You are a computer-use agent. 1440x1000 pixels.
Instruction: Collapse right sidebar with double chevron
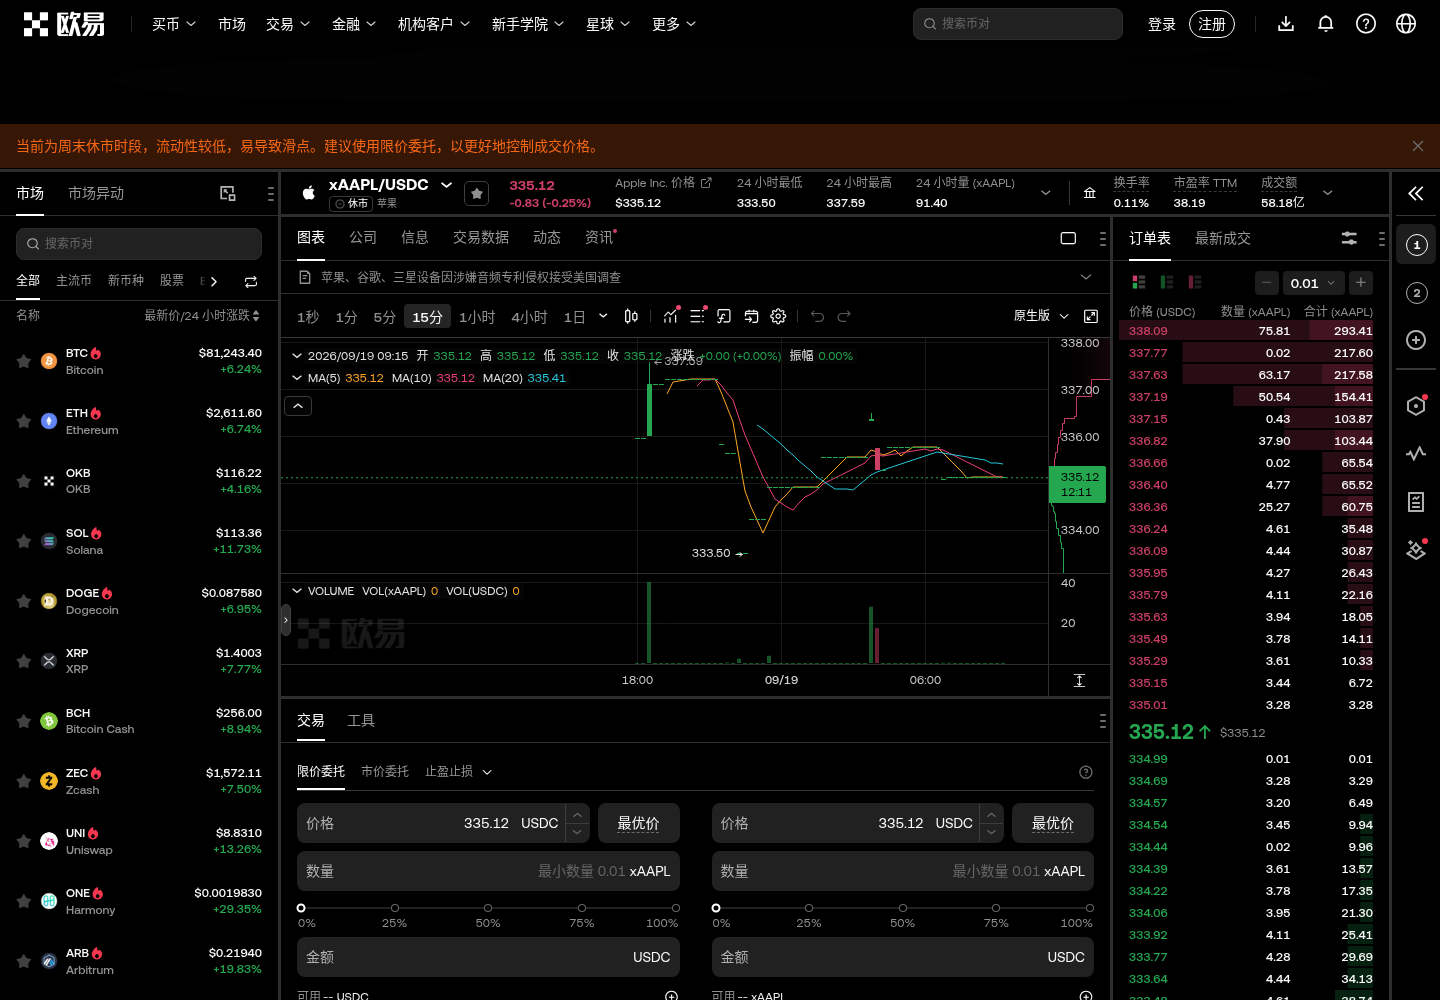(1416, 194)
